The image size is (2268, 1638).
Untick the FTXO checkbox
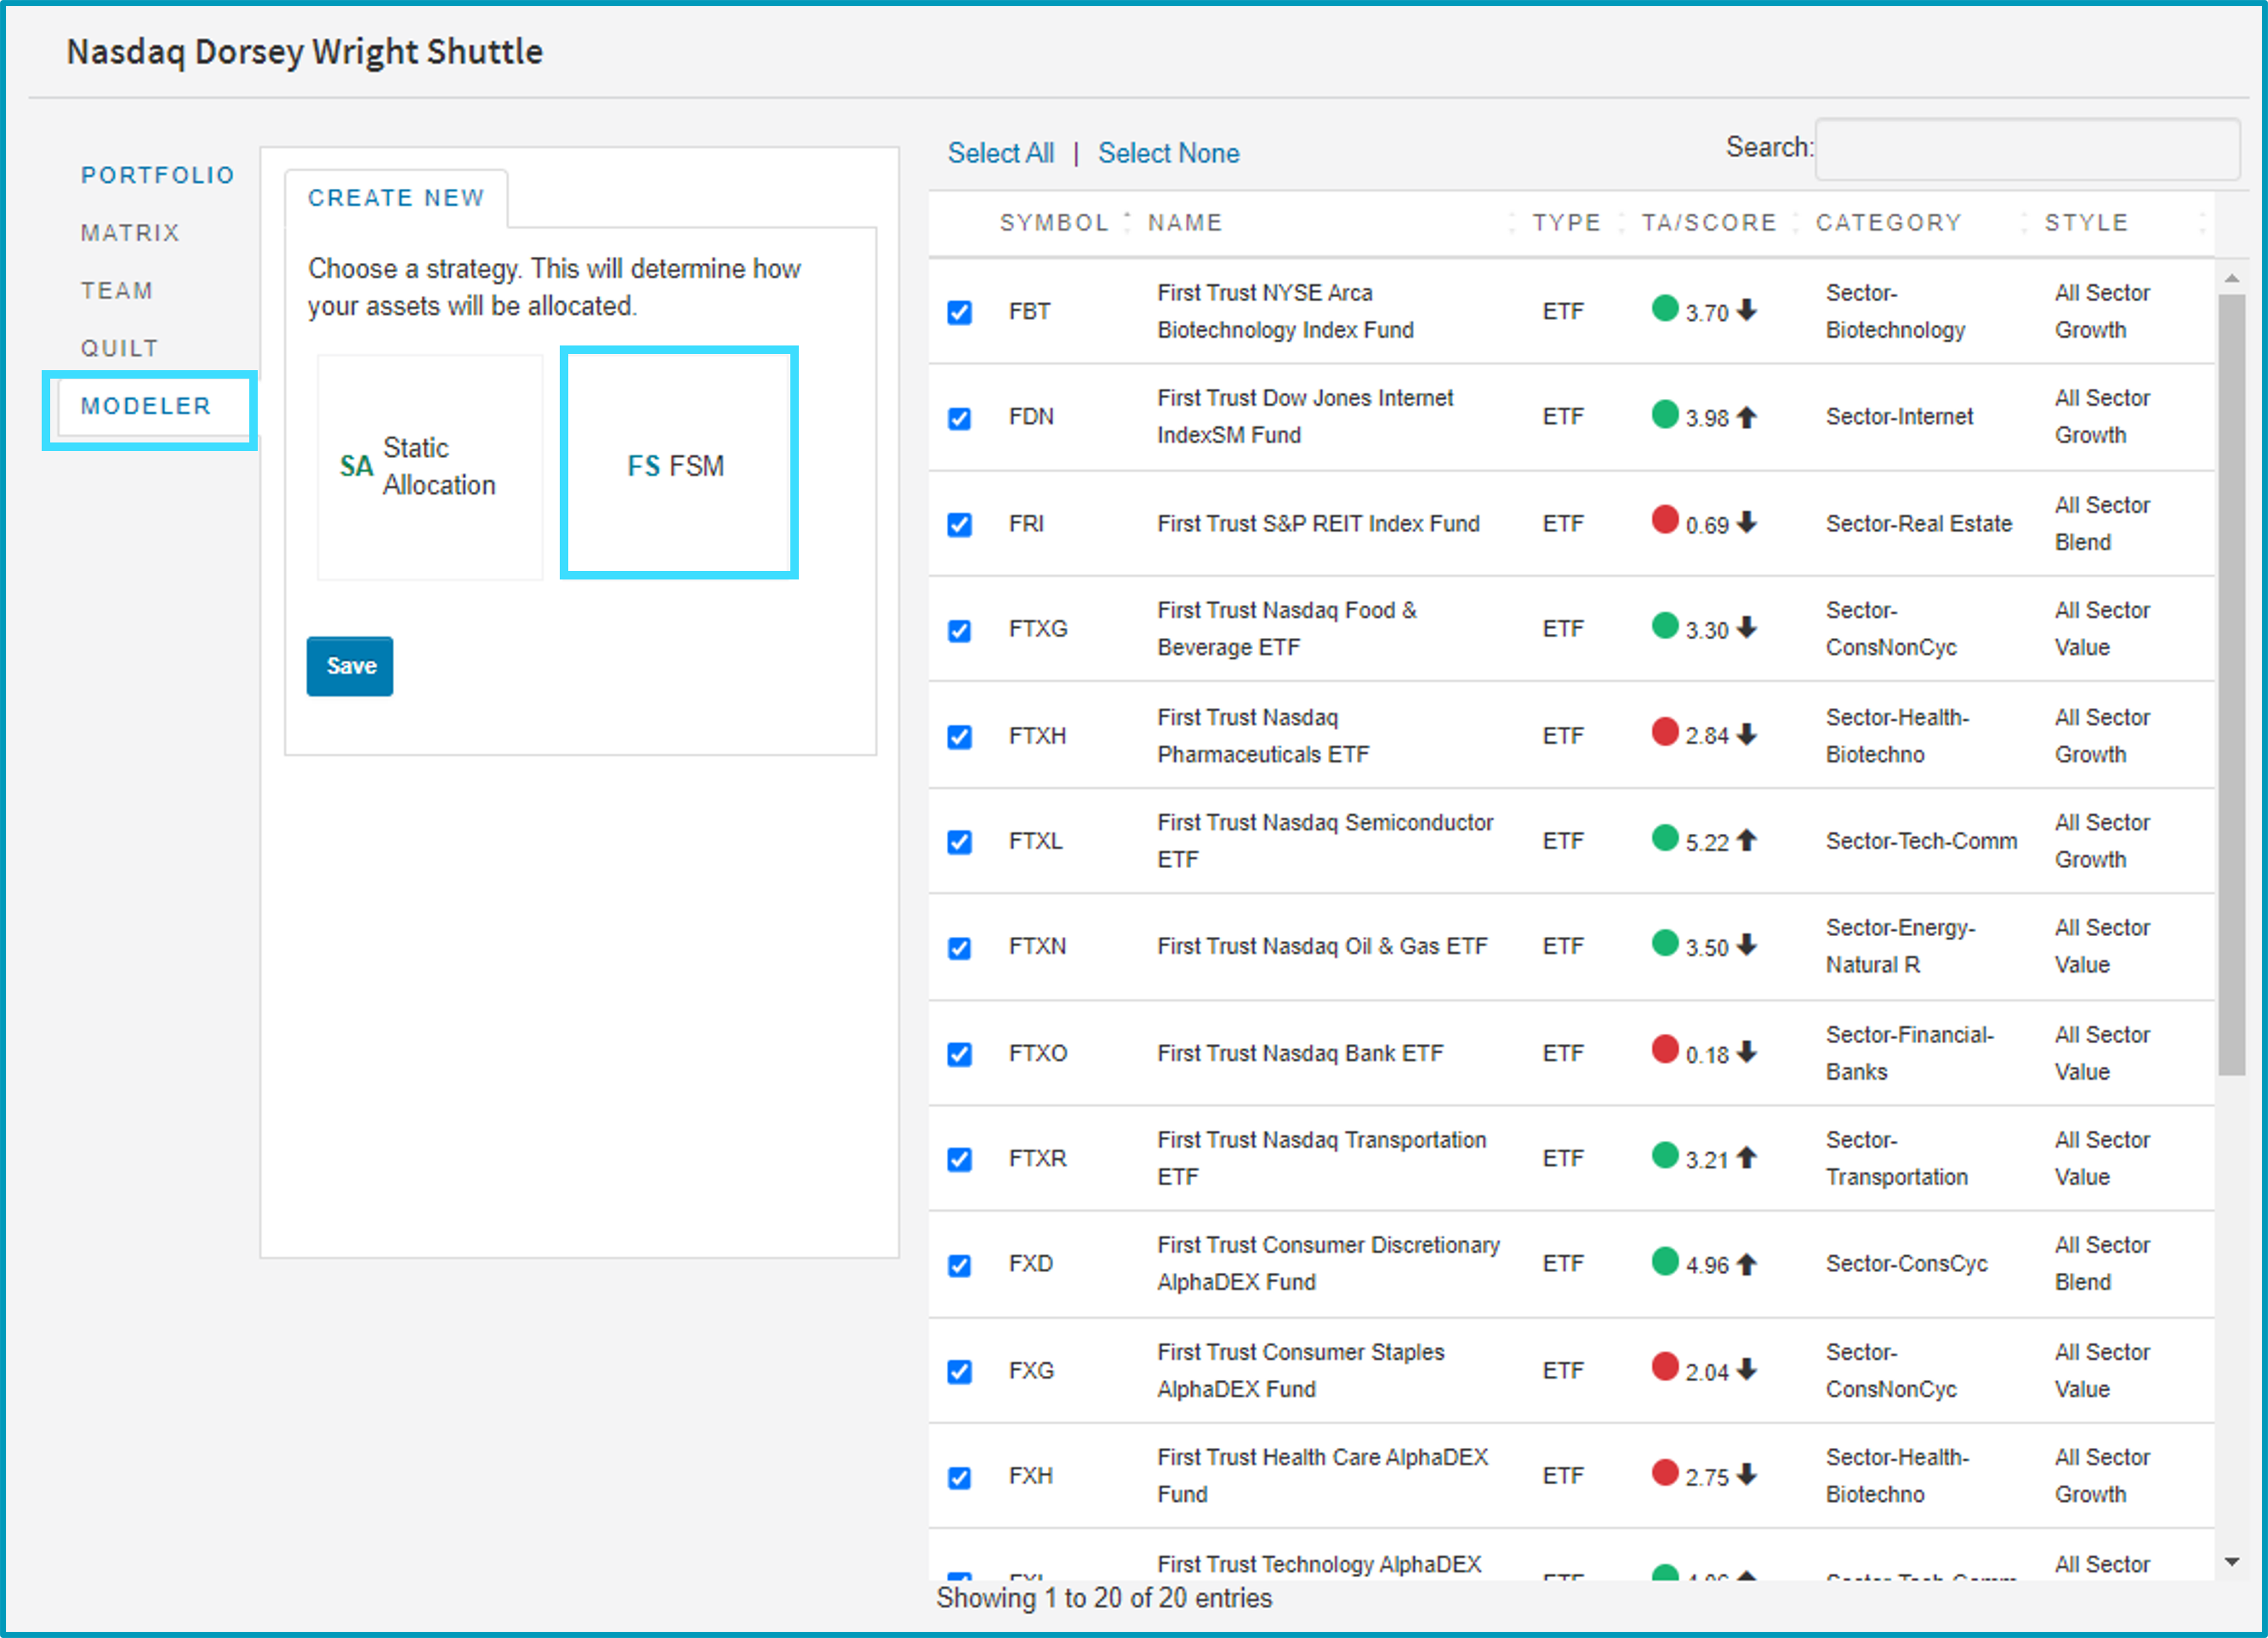960,1054
